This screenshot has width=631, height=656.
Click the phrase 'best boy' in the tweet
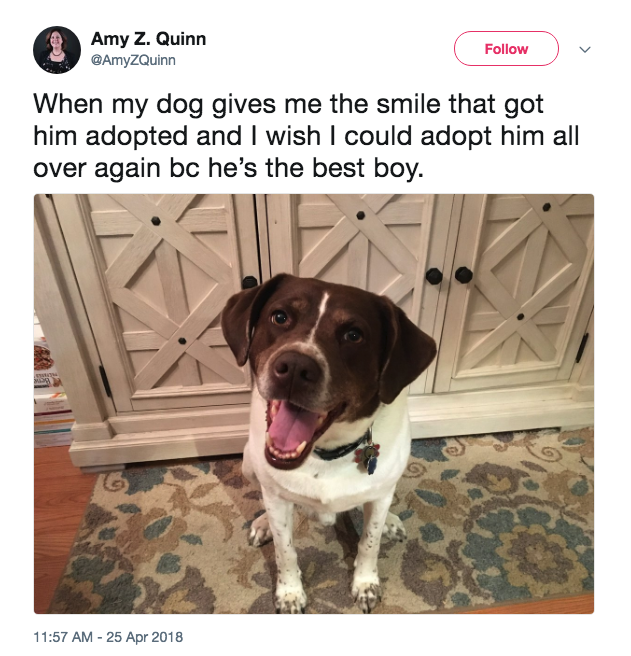pyautogui.click(x=368, y=168)
